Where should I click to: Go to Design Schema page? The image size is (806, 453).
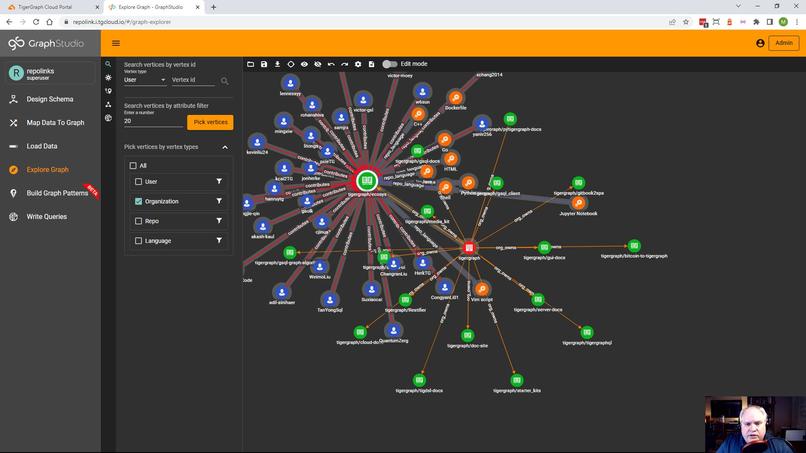(50, 99)
